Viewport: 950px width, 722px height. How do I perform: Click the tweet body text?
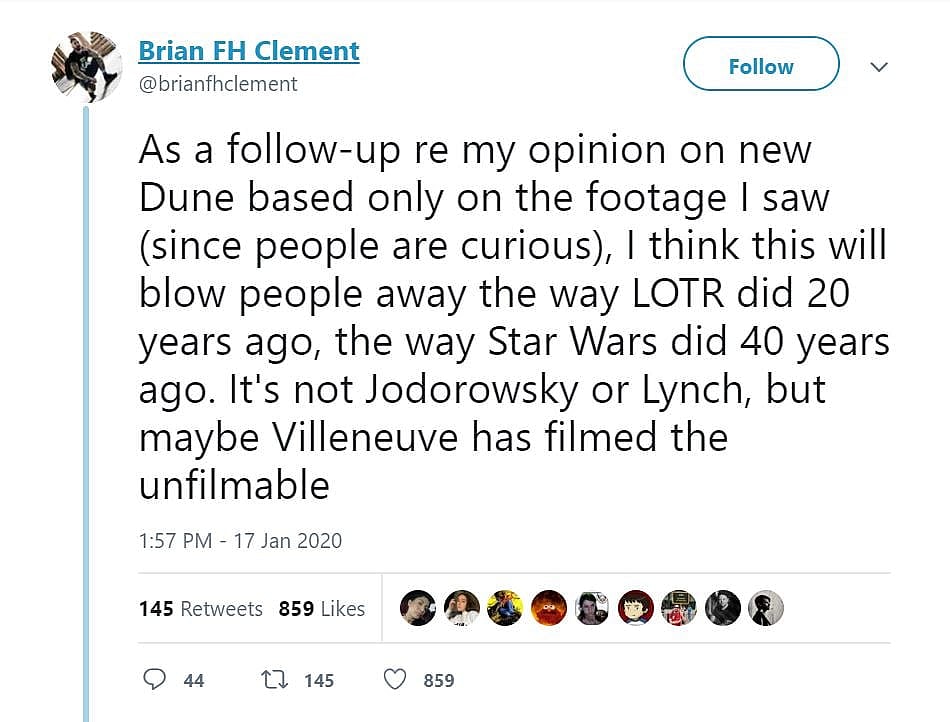click(512, 317)
